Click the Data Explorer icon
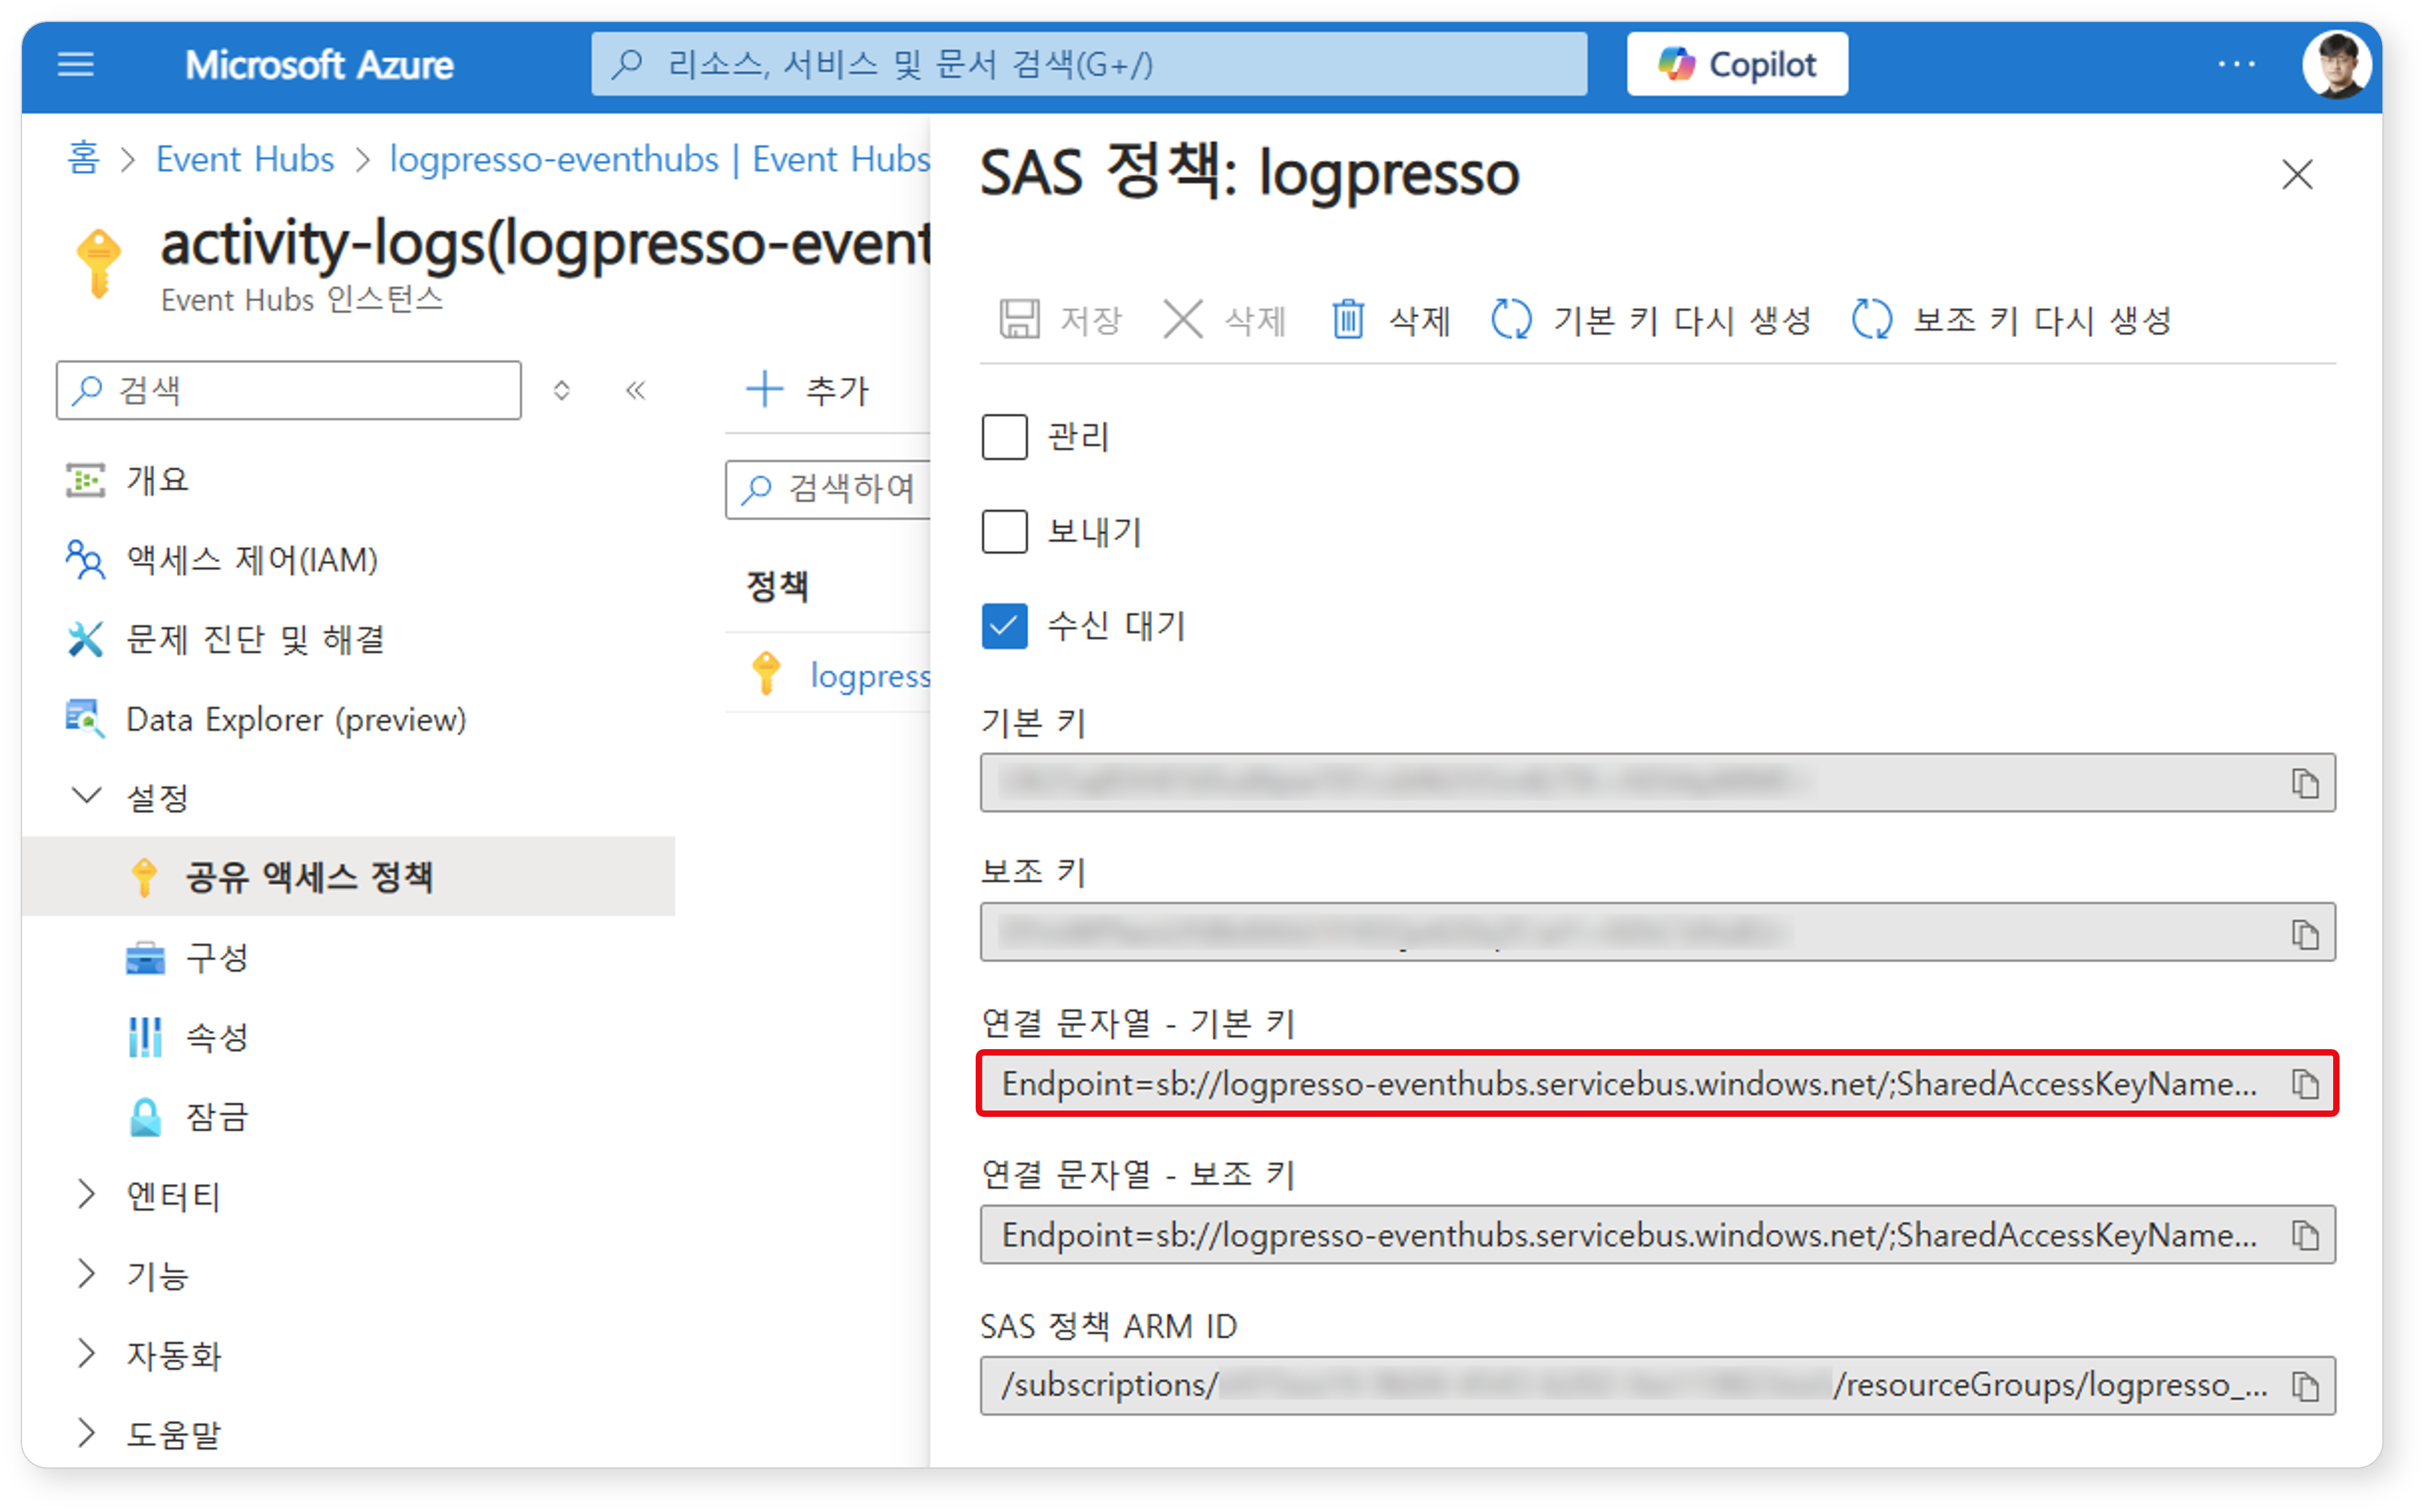The width and height of the screenshot is (2427, 1512). [x=85, y=719]
